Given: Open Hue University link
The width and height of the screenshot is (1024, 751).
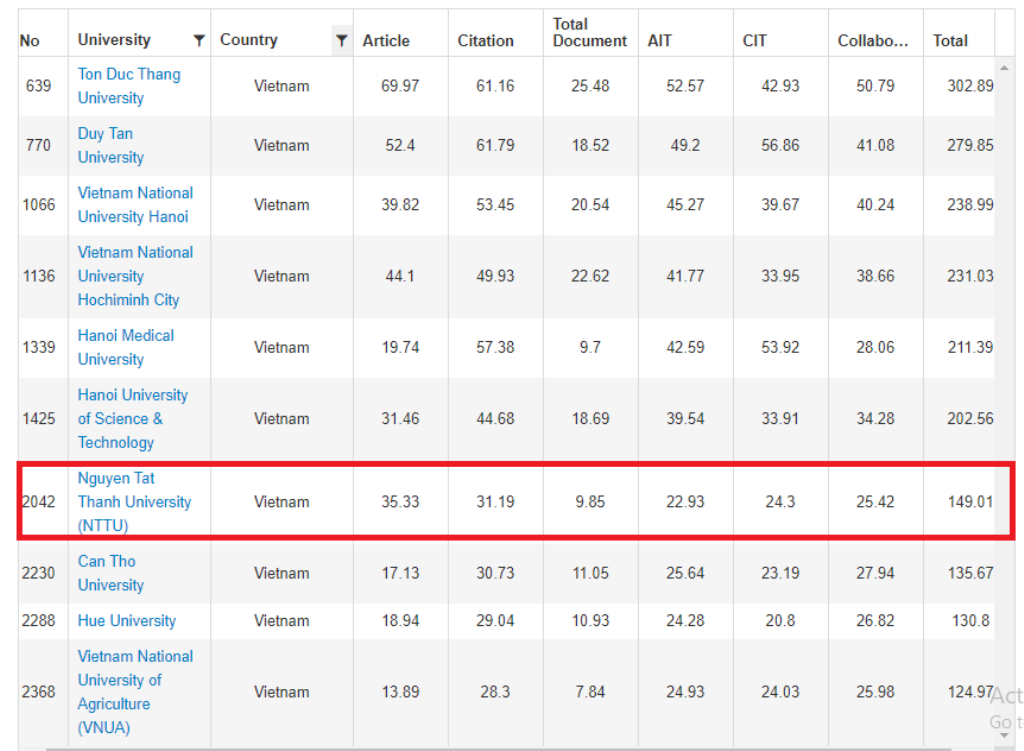Looking at the screenshot, I should (127, 620).
